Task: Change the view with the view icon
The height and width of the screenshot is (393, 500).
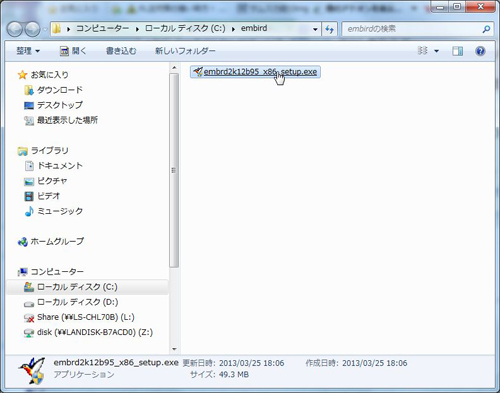Action: 423,51
